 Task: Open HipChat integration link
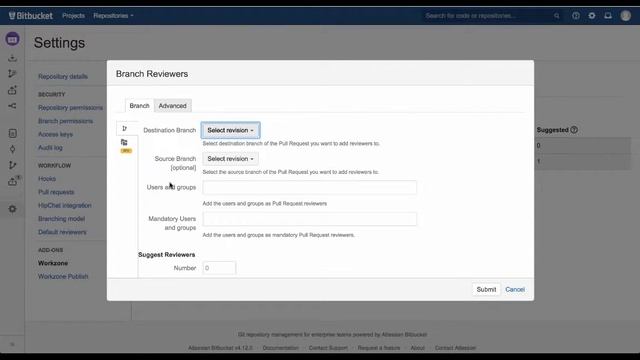(64, 206)
